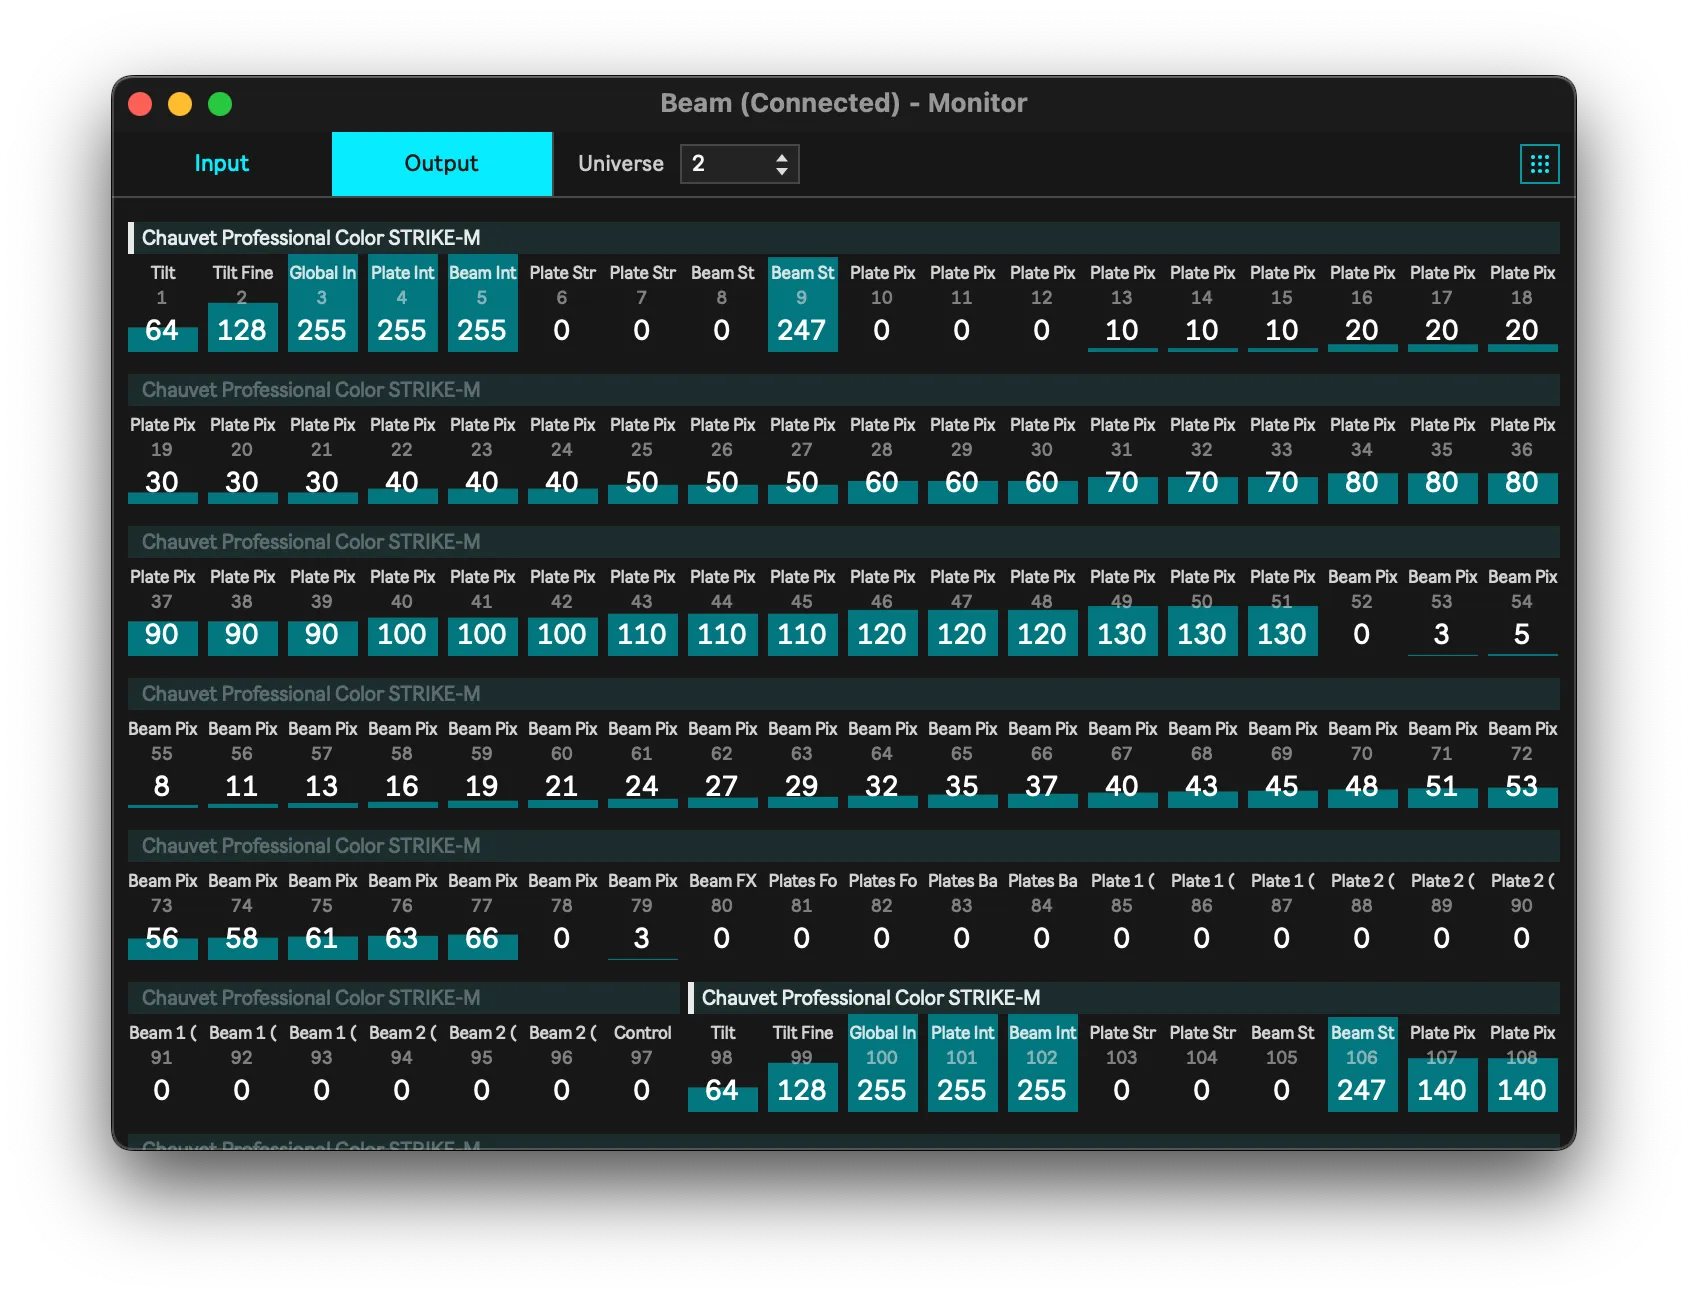This screenshot has height=1298, width=1688.
Task: Select the Output tab
Action: [x=441, y=164]
